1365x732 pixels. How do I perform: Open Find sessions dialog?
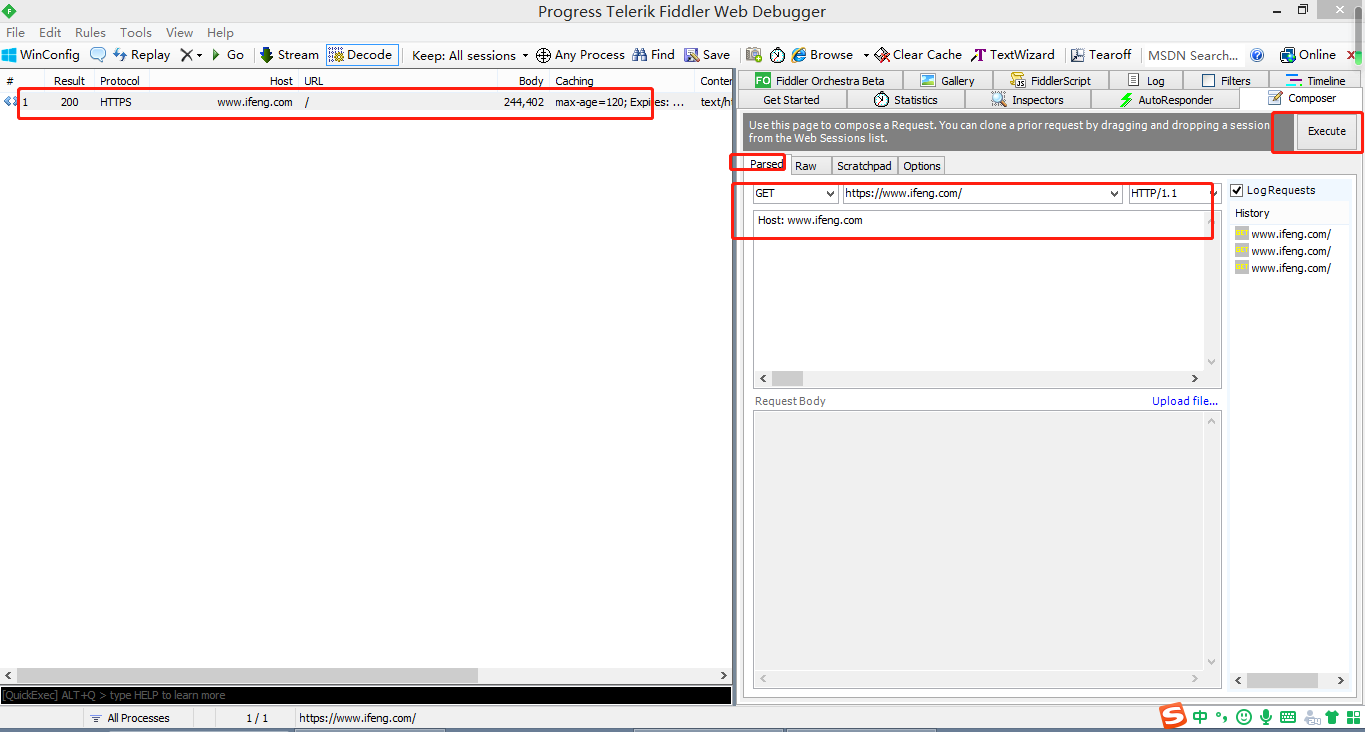653,55
